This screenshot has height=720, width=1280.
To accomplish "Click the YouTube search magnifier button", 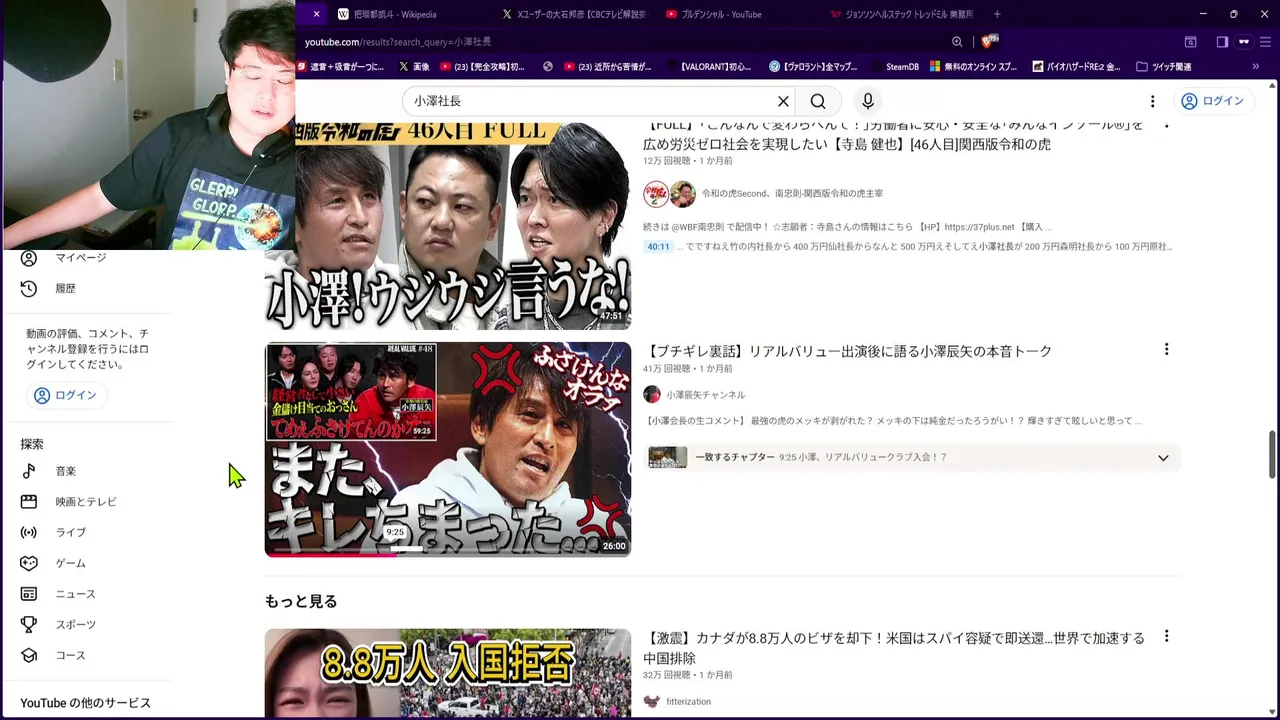I will tap(818, 101).
